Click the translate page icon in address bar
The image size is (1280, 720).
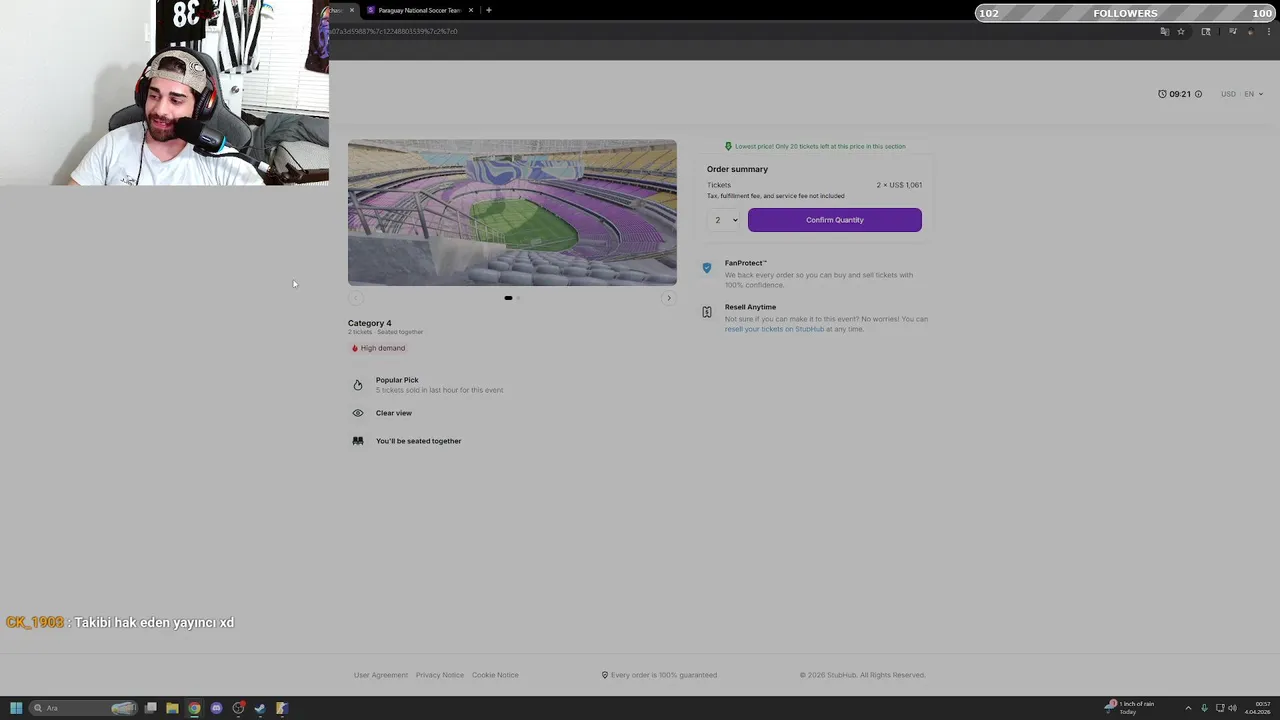point(1164,31)
